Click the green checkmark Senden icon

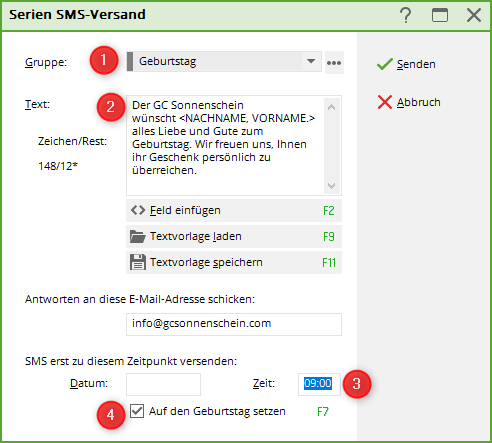(x=385, y=64)
